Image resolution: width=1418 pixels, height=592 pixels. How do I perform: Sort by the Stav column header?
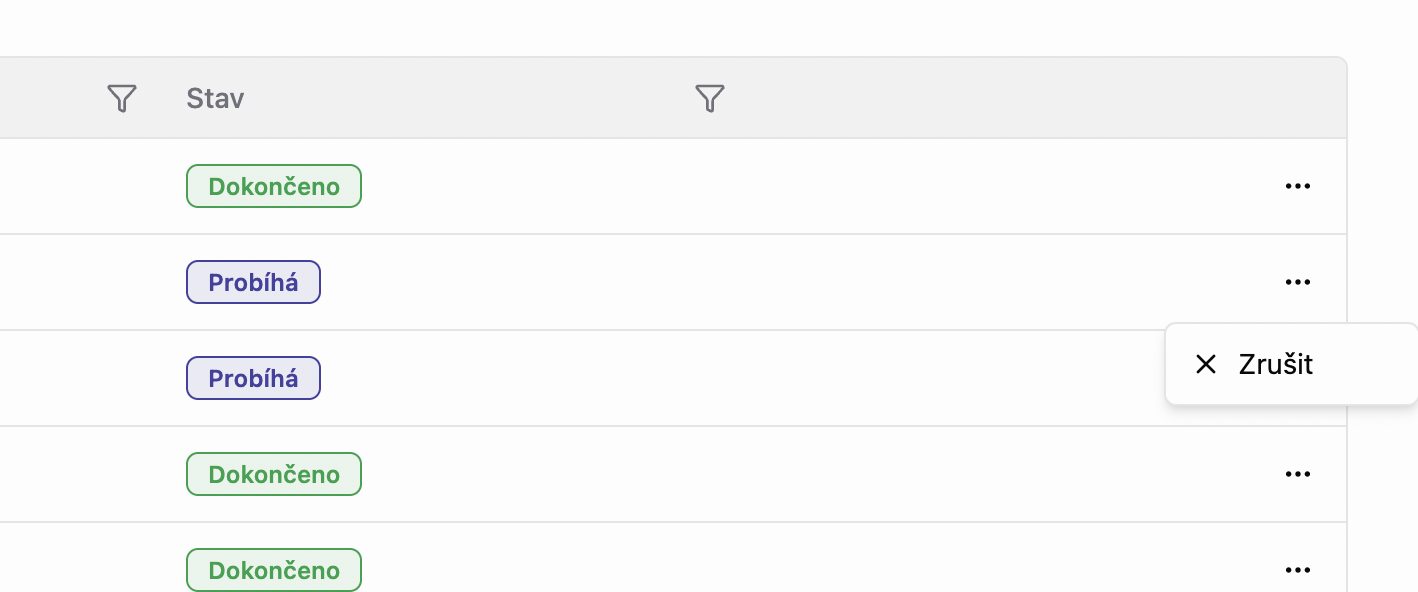click(x=215, y=98)
